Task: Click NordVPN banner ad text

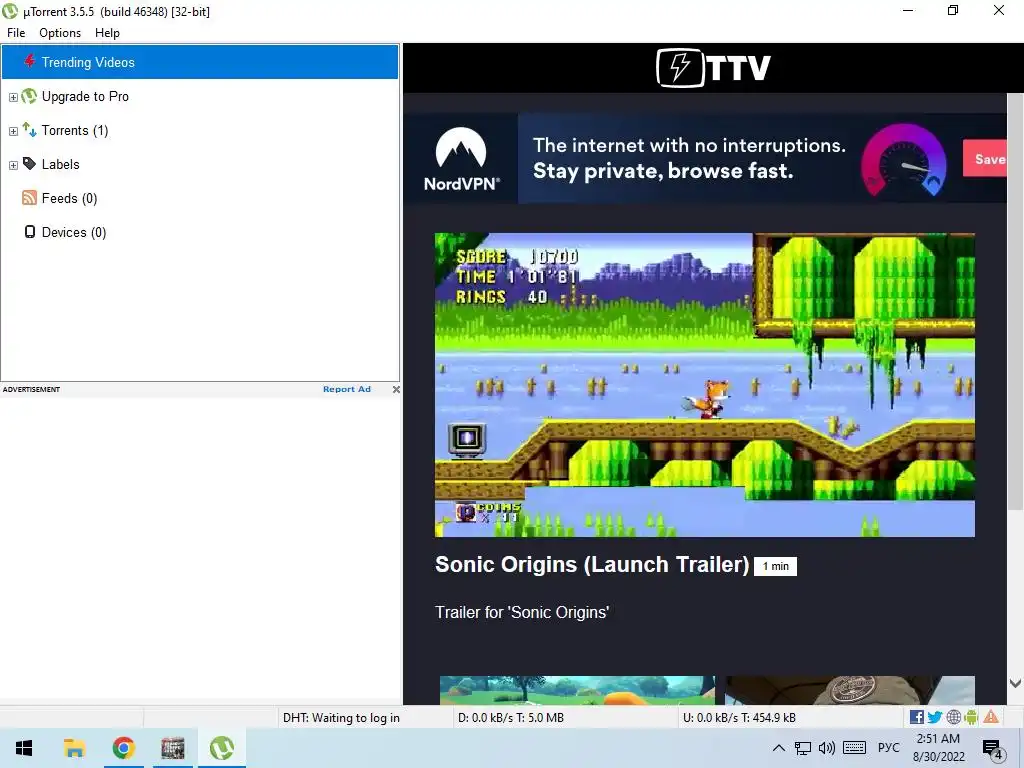Action: [x=689, y=158]
